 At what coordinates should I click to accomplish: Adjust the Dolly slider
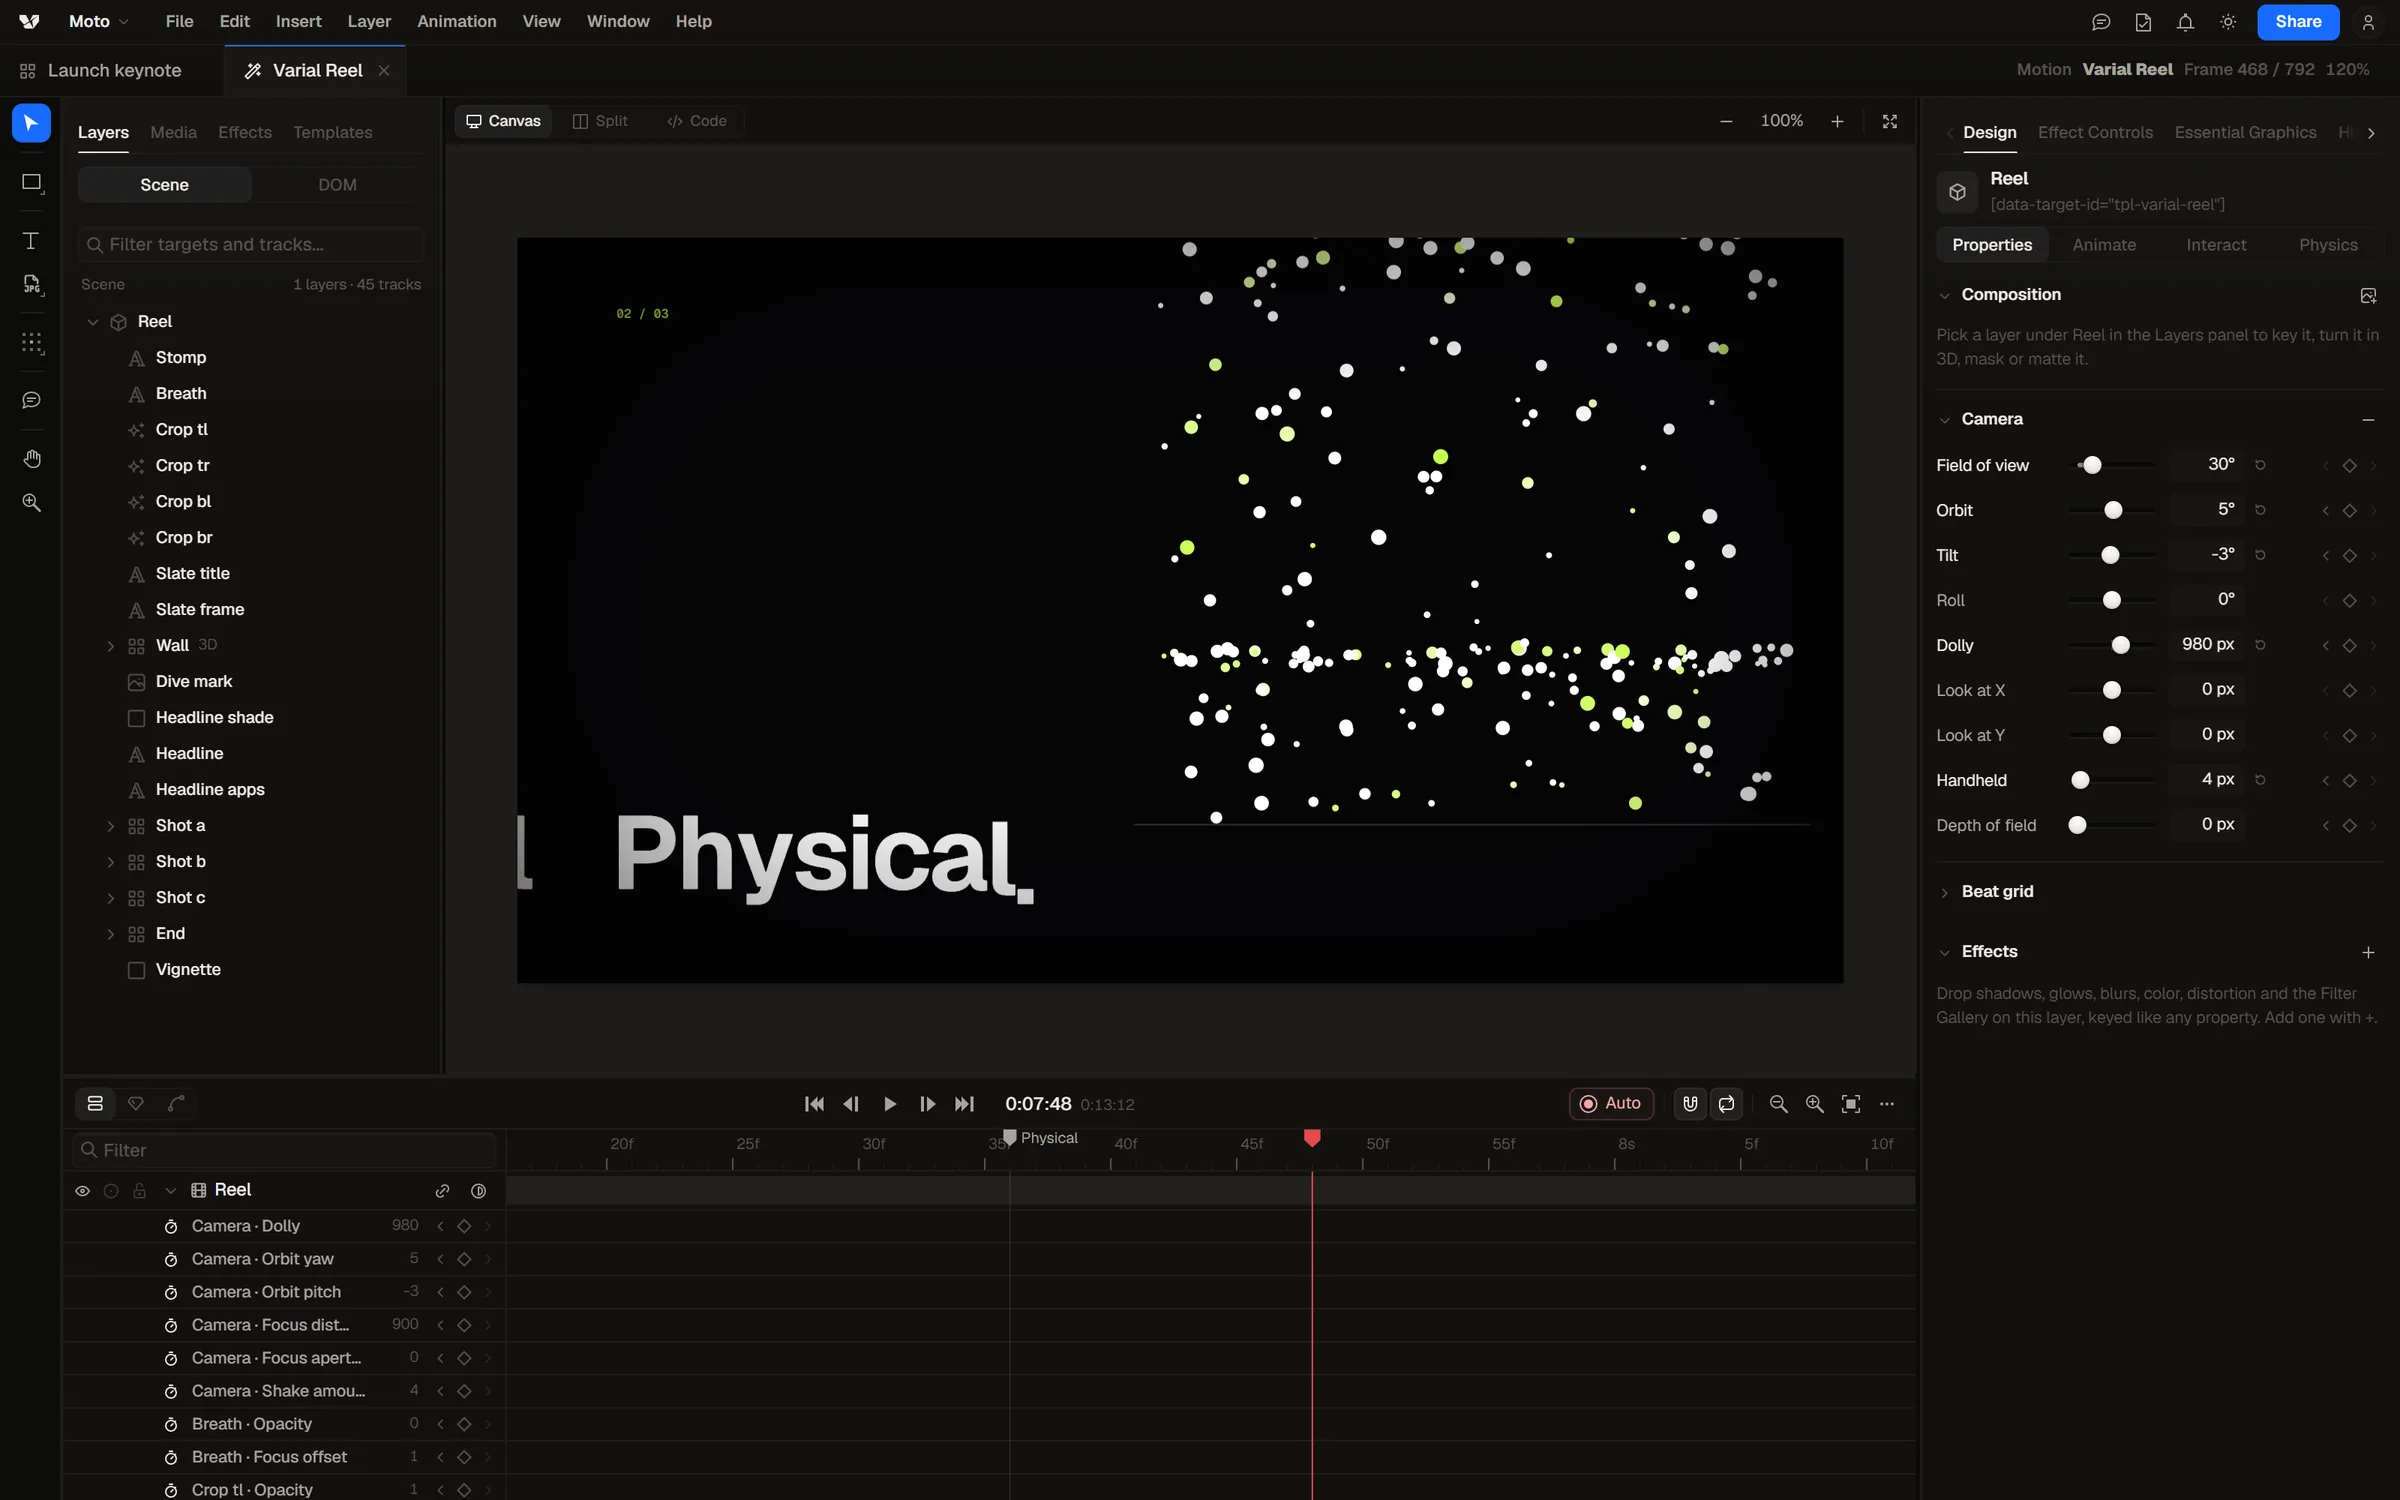tap(2113, 645)
